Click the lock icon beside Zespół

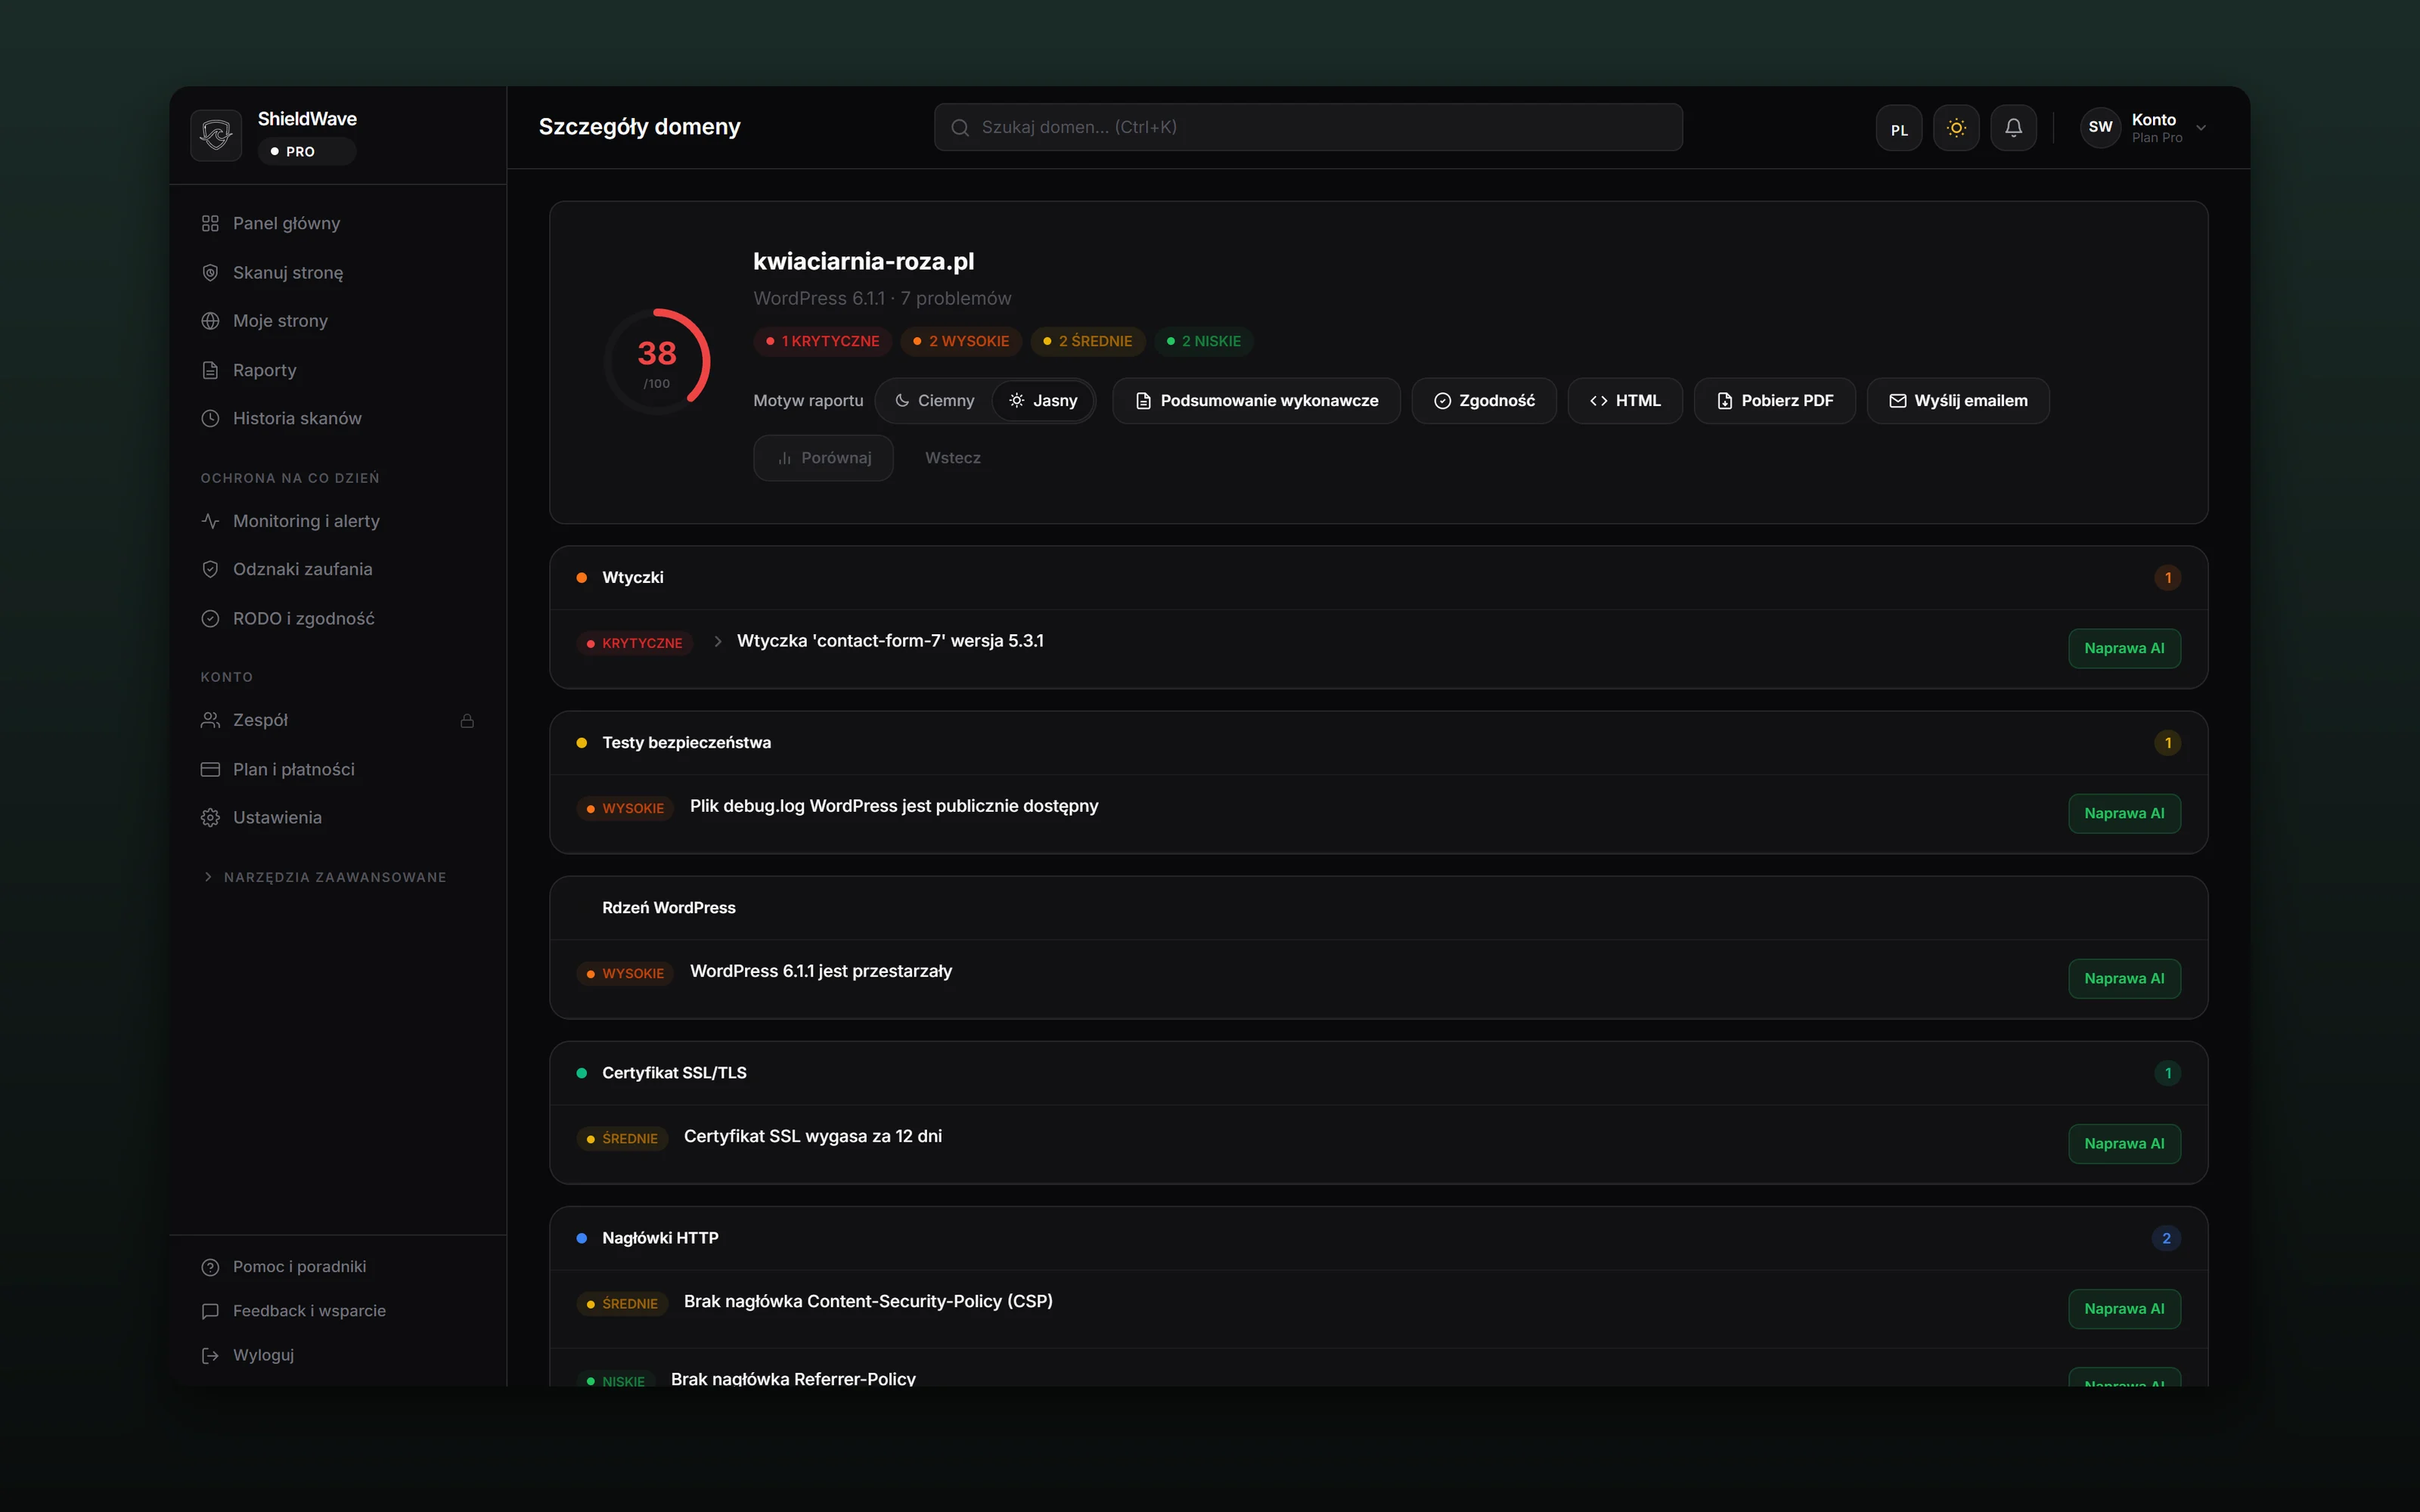click(x=467, y=720)
